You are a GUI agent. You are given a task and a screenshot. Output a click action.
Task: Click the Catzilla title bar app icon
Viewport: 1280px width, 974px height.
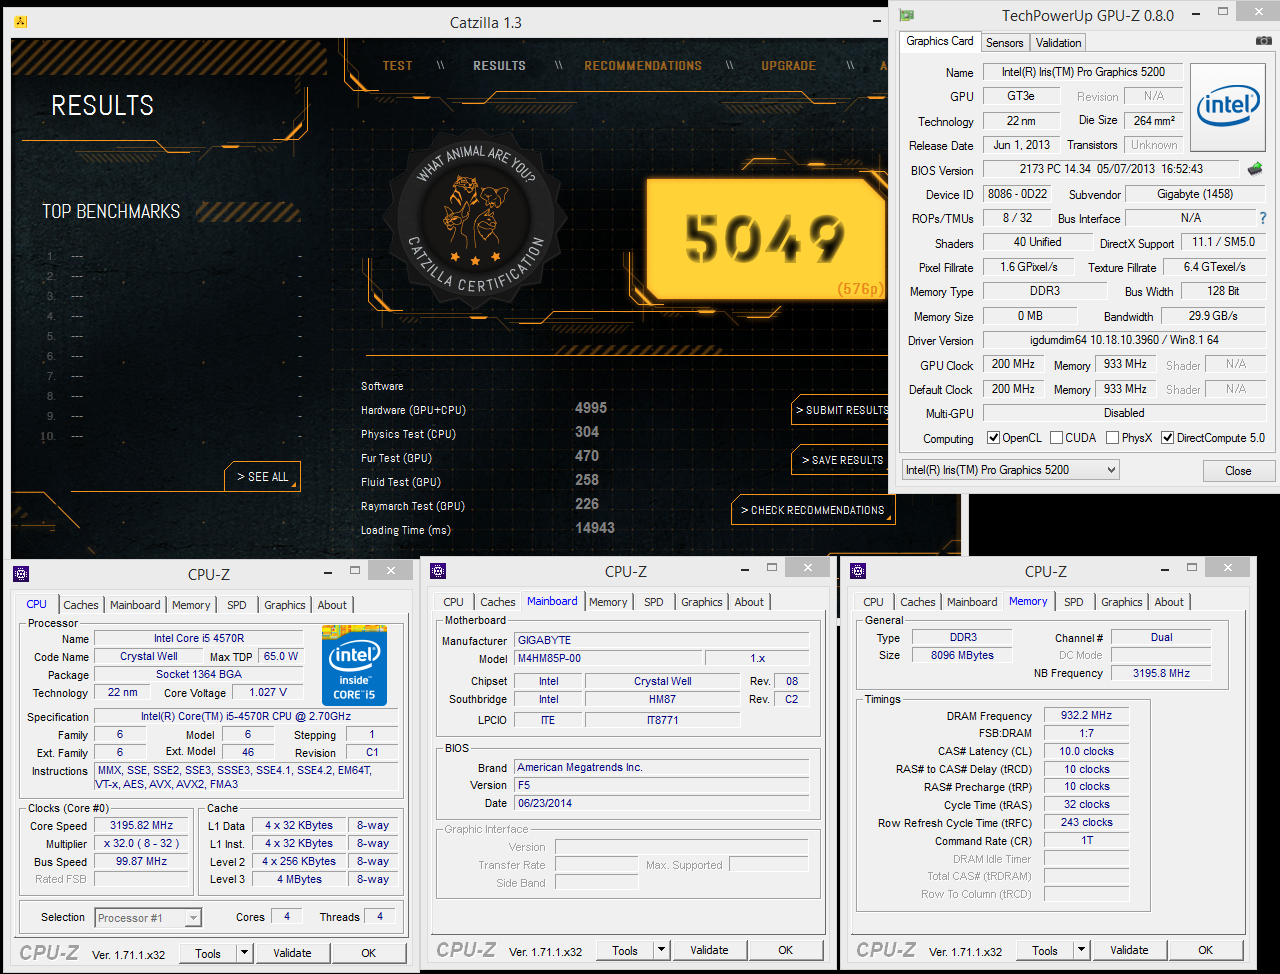[21, 22]
